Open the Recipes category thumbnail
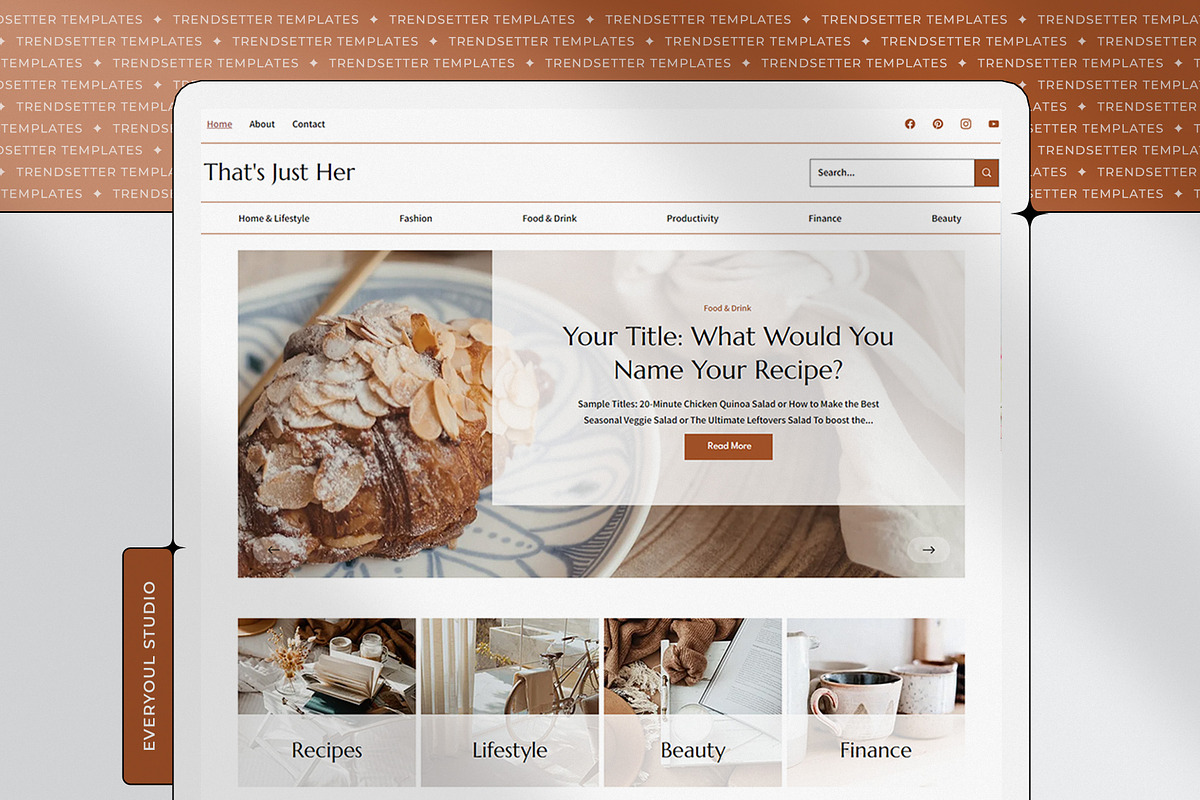The height and width of the screenshot is (800, 1200). pyautogui.click(x=327, y=700)
